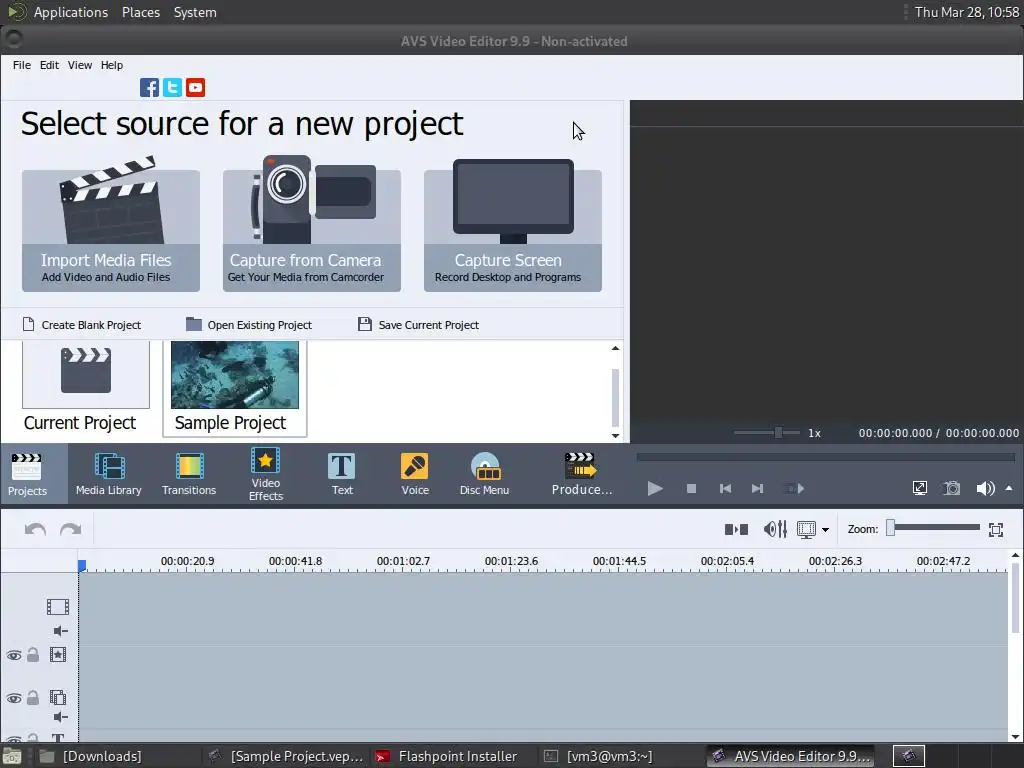
Task: Toggle the preview volume speaker
Action: pyautogui.click(x=985, y=488)
